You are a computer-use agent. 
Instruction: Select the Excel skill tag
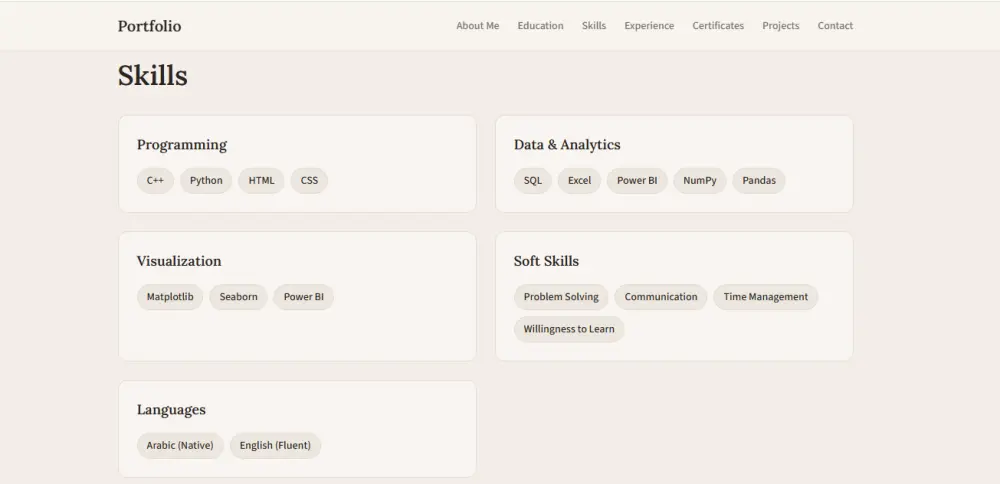pyautogui.click(x=579, y=181)
